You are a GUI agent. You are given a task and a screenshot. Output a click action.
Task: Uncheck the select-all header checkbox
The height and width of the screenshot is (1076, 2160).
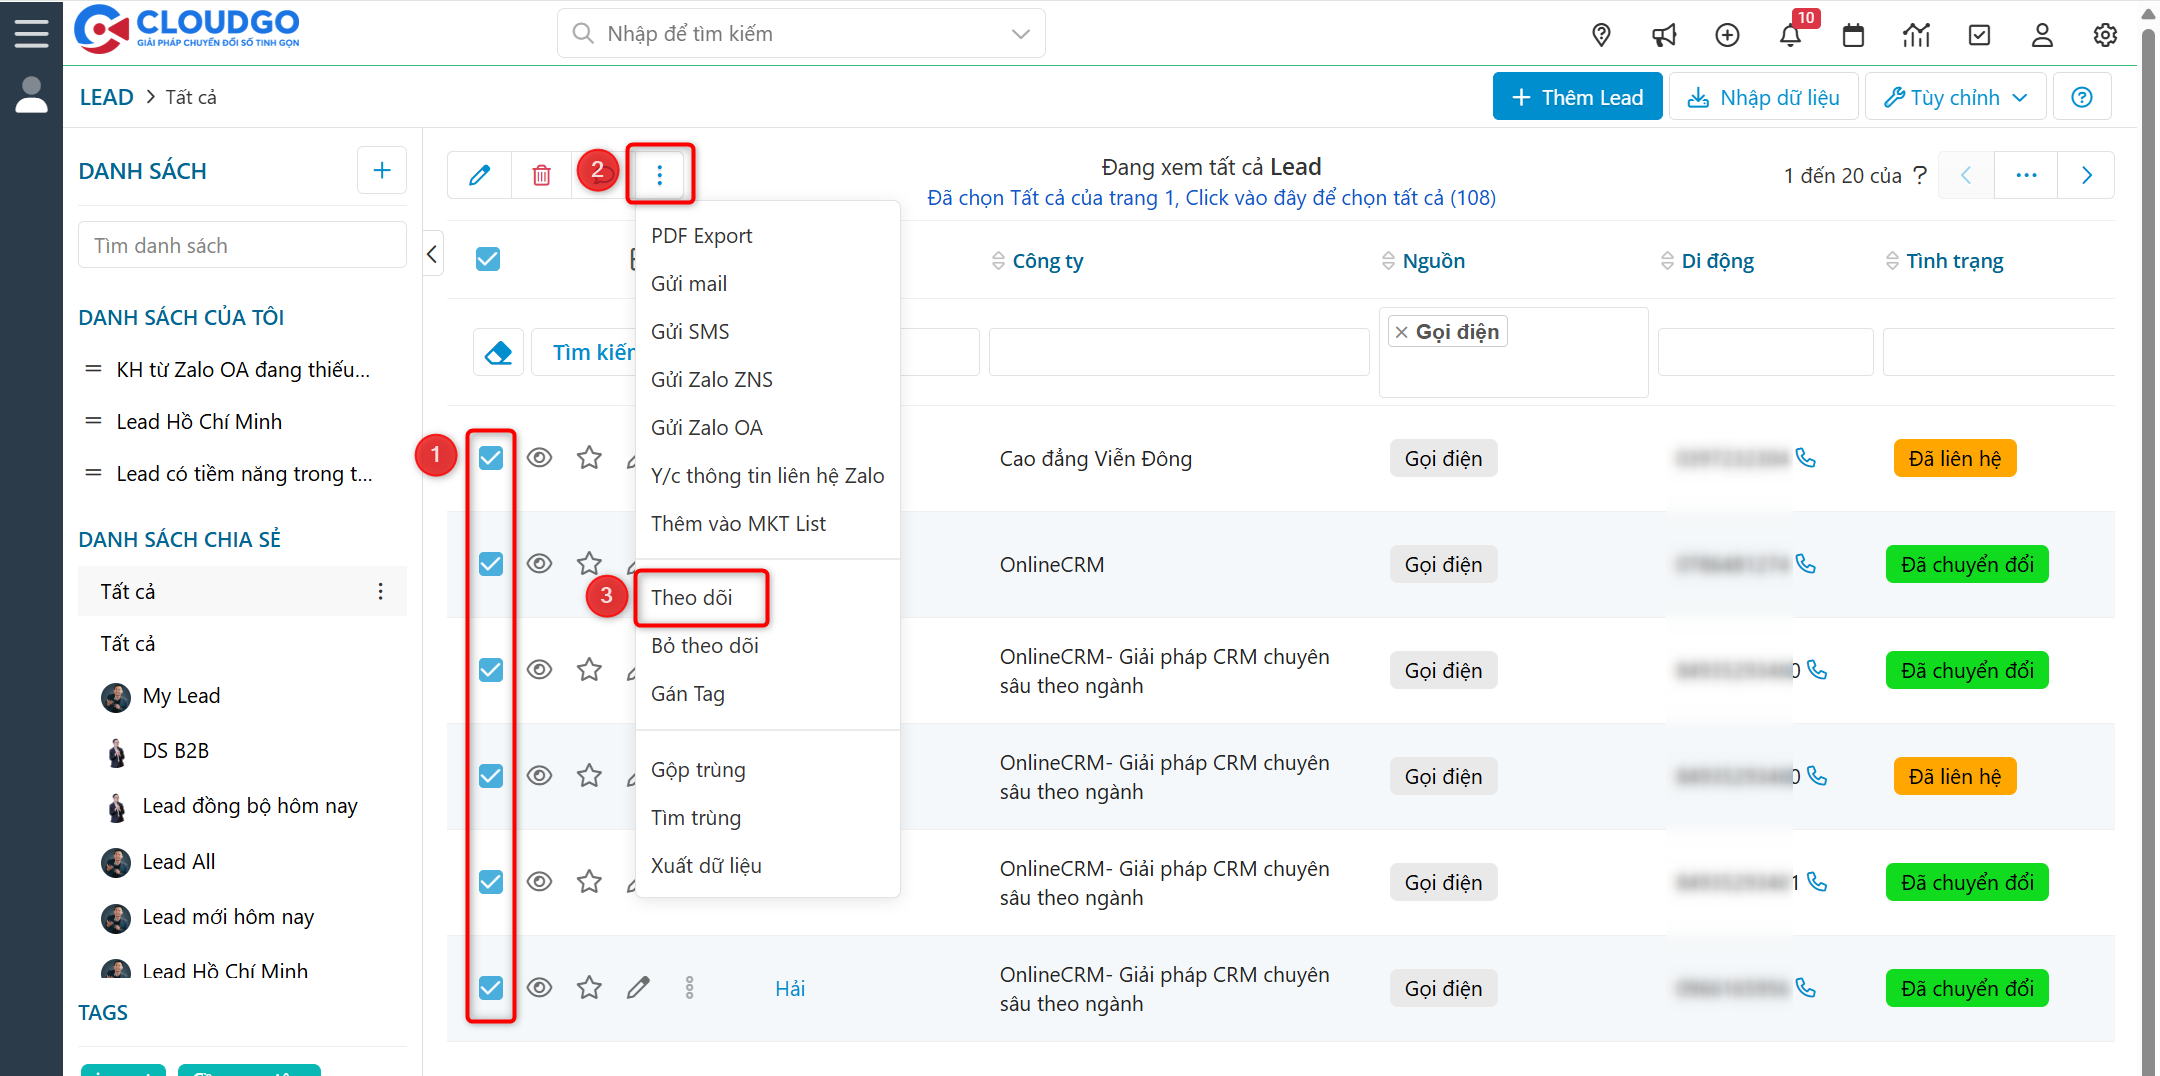488,259
